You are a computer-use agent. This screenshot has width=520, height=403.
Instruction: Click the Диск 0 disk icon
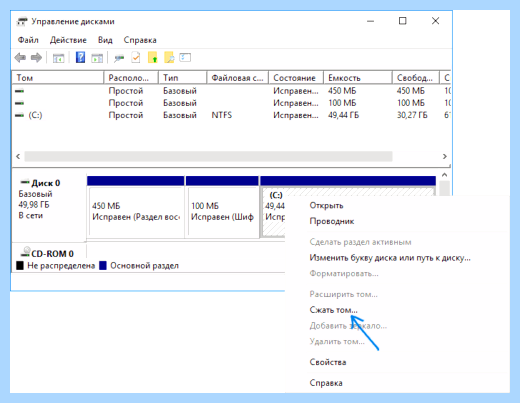(x=25, y=182)
